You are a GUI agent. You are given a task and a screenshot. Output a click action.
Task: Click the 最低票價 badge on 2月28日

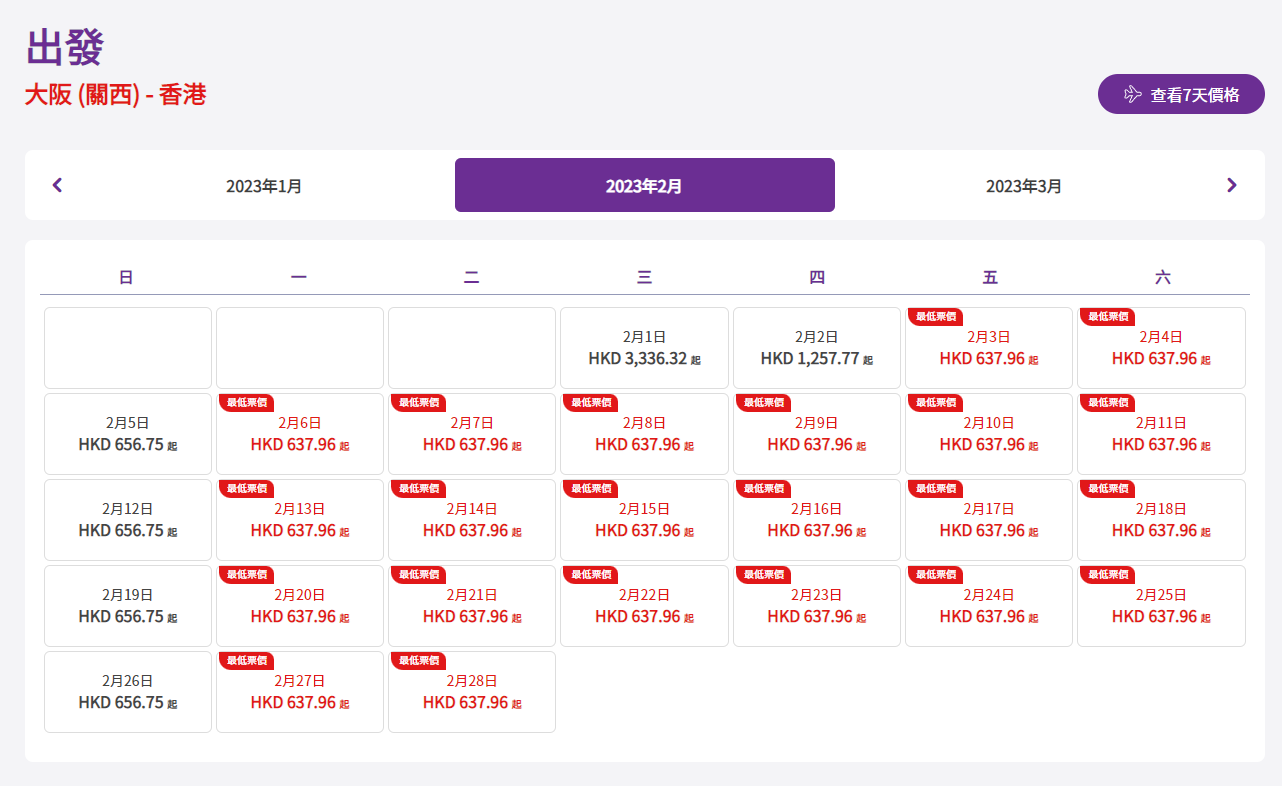[x=418, y=660]
